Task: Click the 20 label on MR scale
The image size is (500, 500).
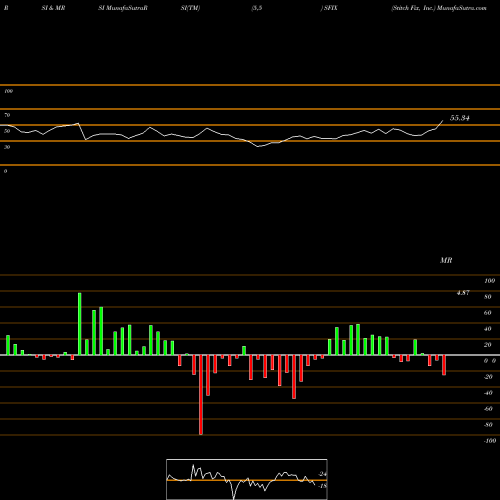Action: [488, 345]
